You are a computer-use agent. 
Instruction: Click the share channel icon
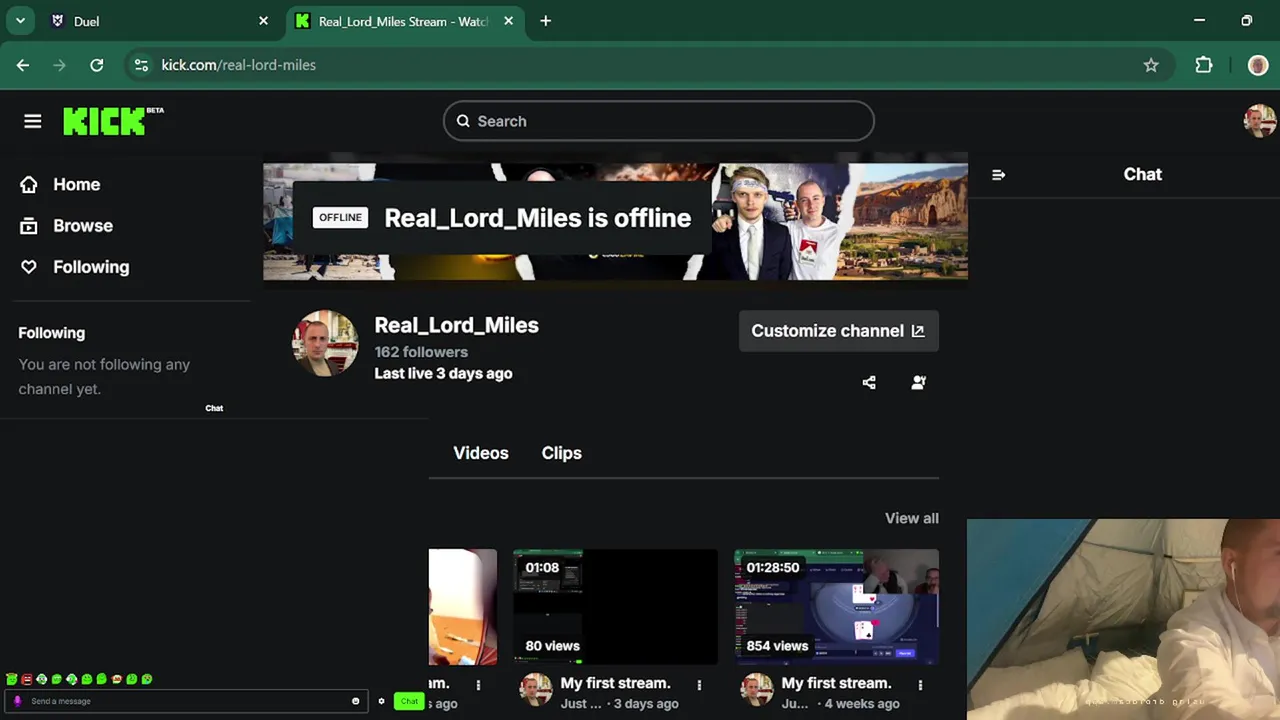pos(869,382)
